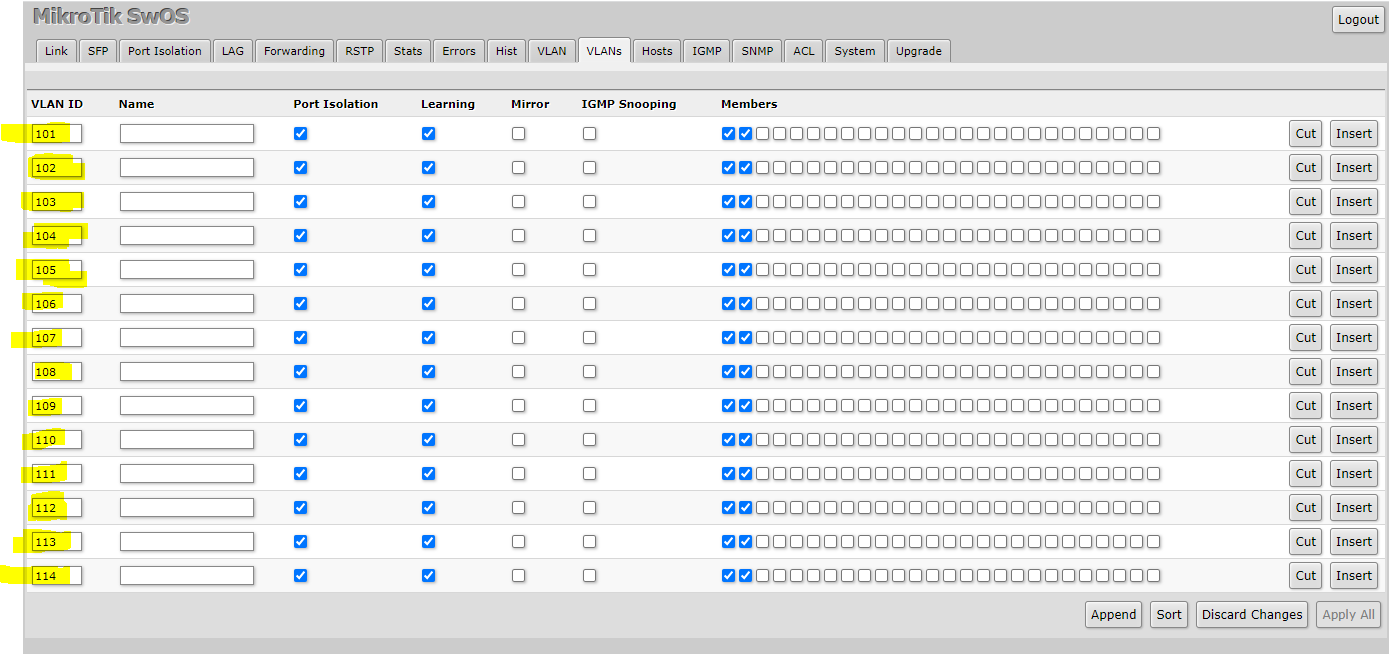This screenshot has width=1389, height=654.
Task: Uncheck Learning for VLAN 103
Action: pos(428,202)
